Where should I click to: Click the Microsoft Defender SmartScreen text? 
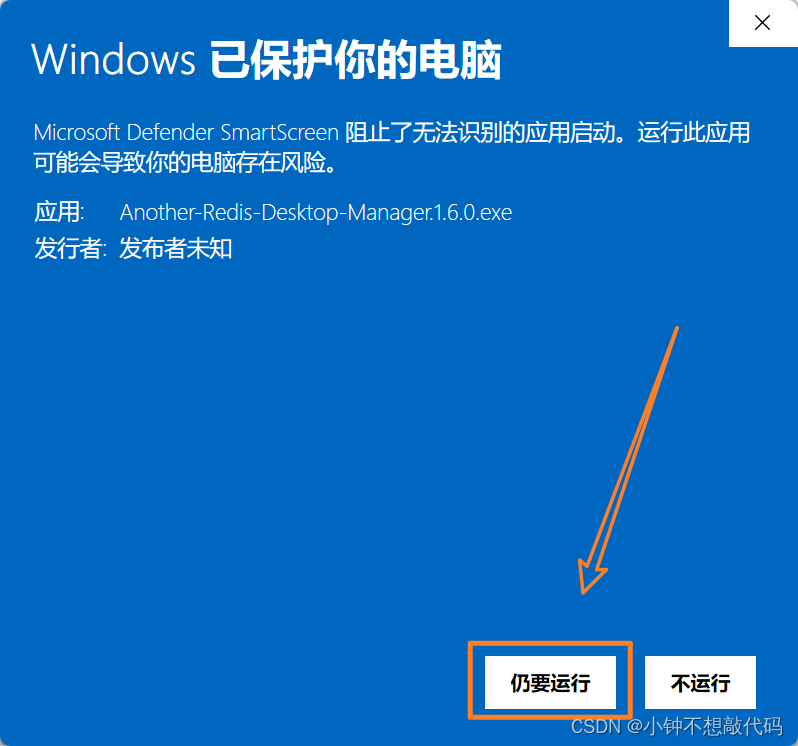(186, 132)
